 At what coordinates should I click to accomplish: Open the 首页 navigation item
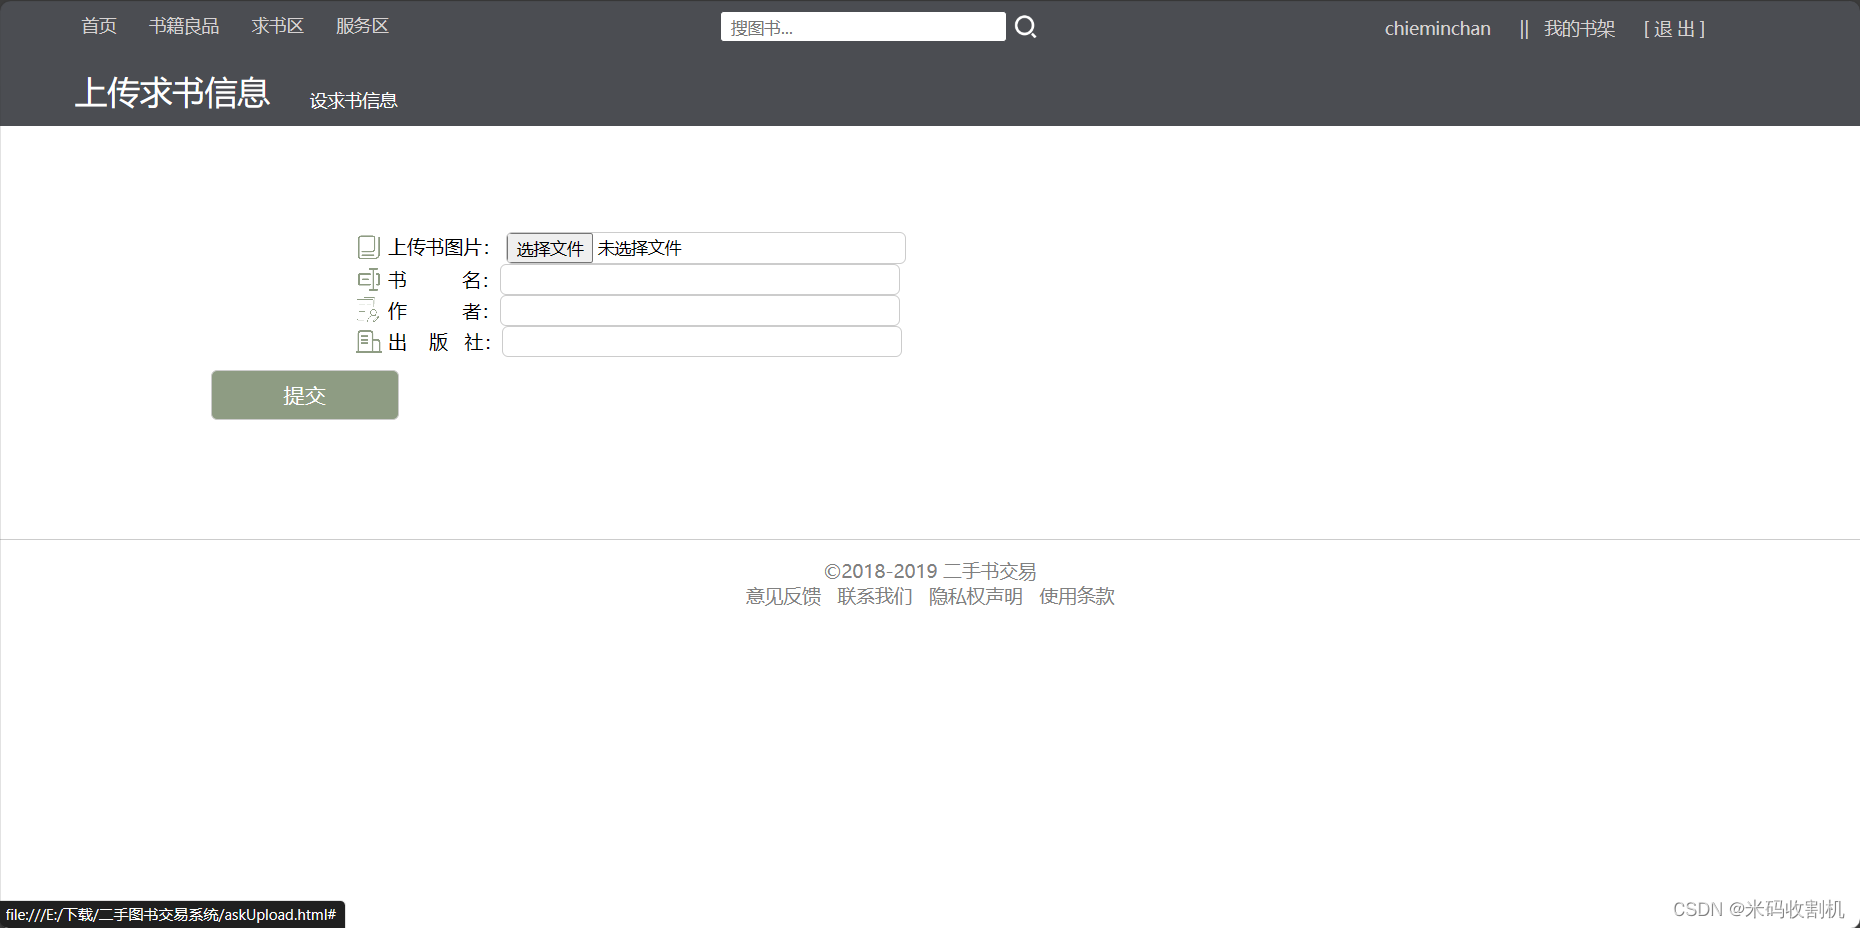pos(99,26)
